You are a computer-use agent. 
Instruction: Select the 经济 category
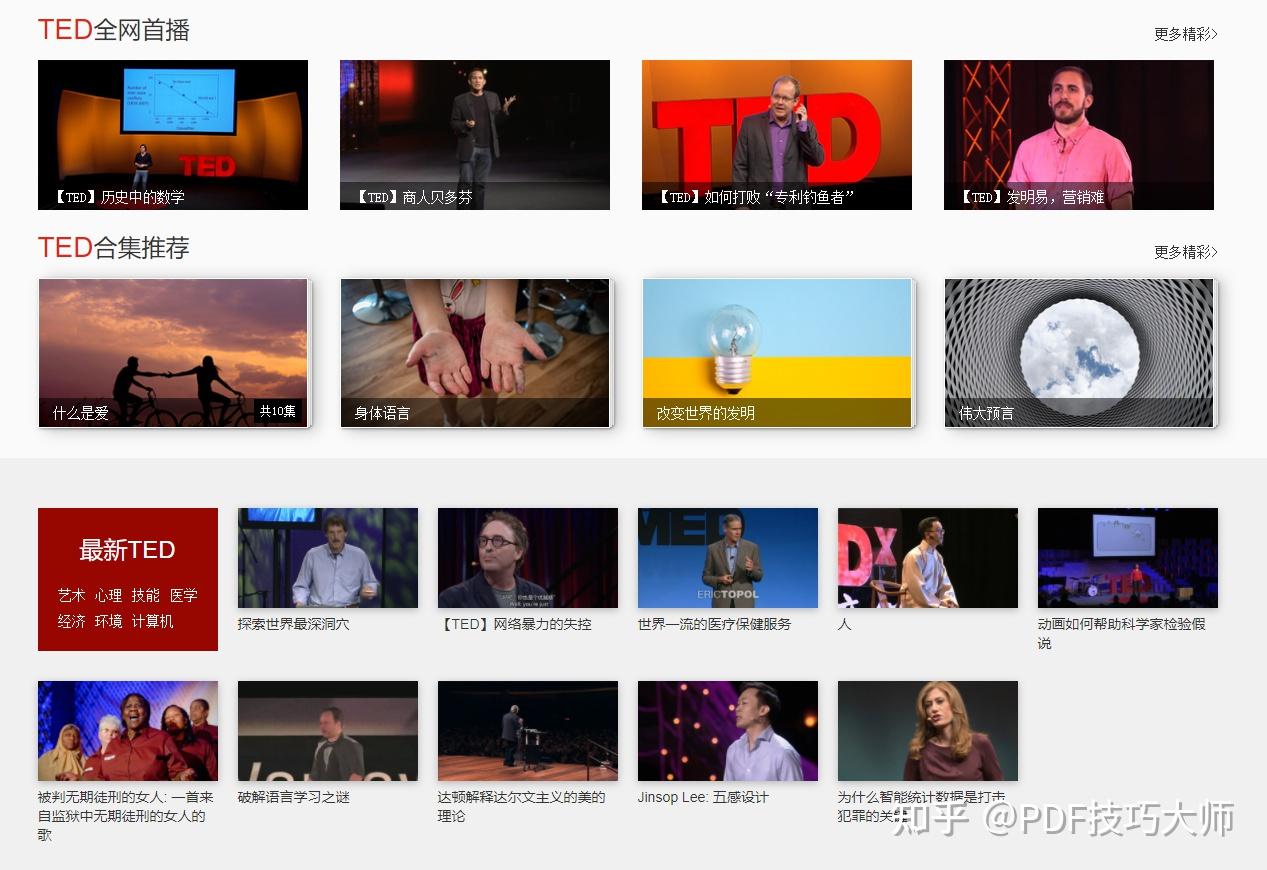[71, 621]
